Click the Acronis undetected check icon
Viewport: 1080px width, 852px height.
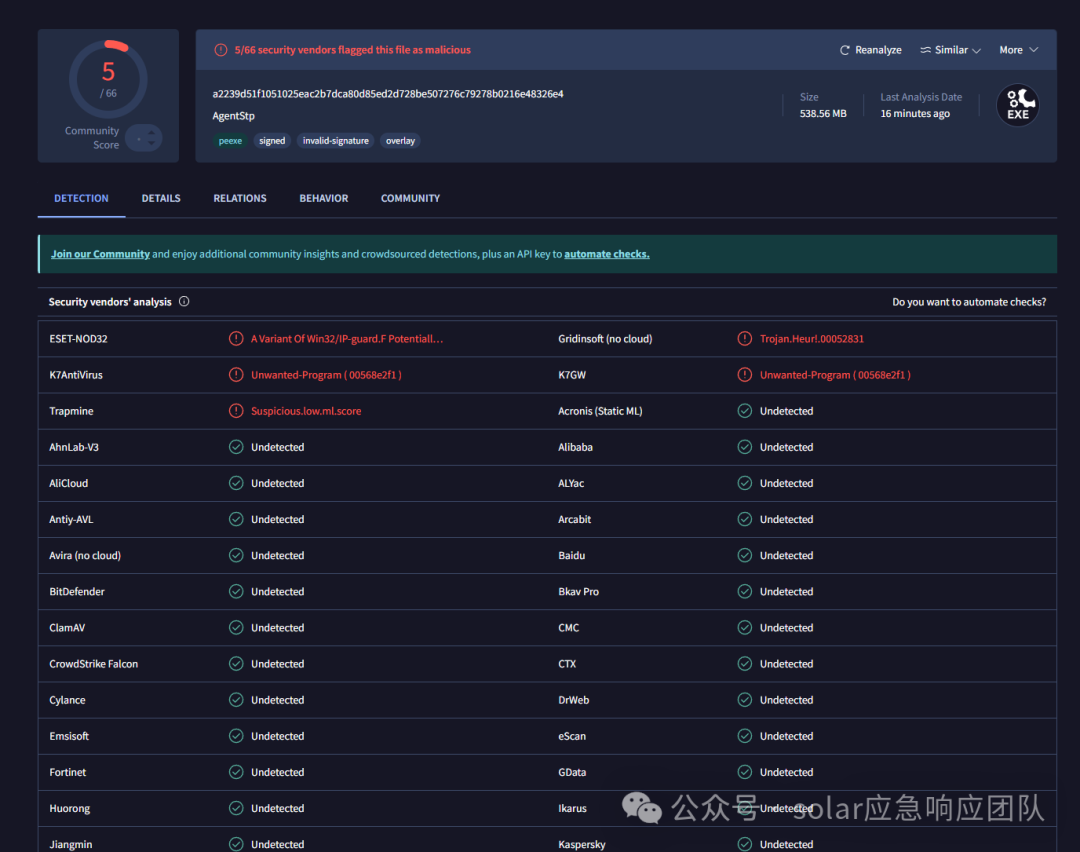tap(745, 411)
